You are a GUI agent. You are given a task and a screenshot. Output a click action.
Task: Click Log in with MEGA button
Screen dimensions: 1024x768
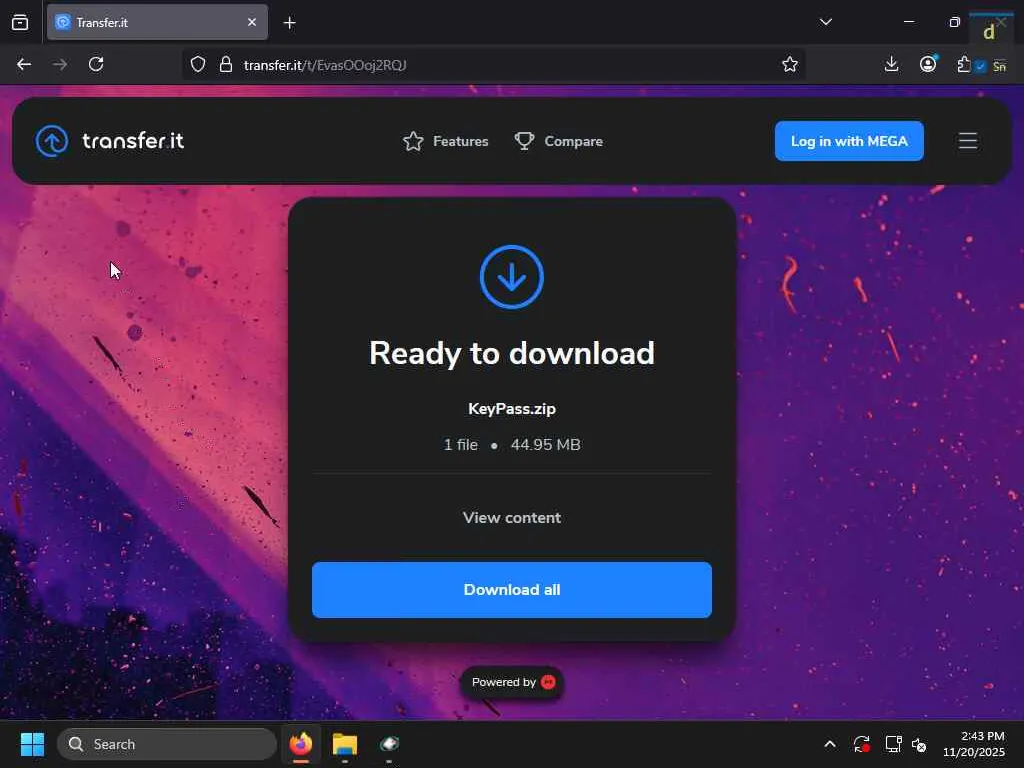pos(849,141)
